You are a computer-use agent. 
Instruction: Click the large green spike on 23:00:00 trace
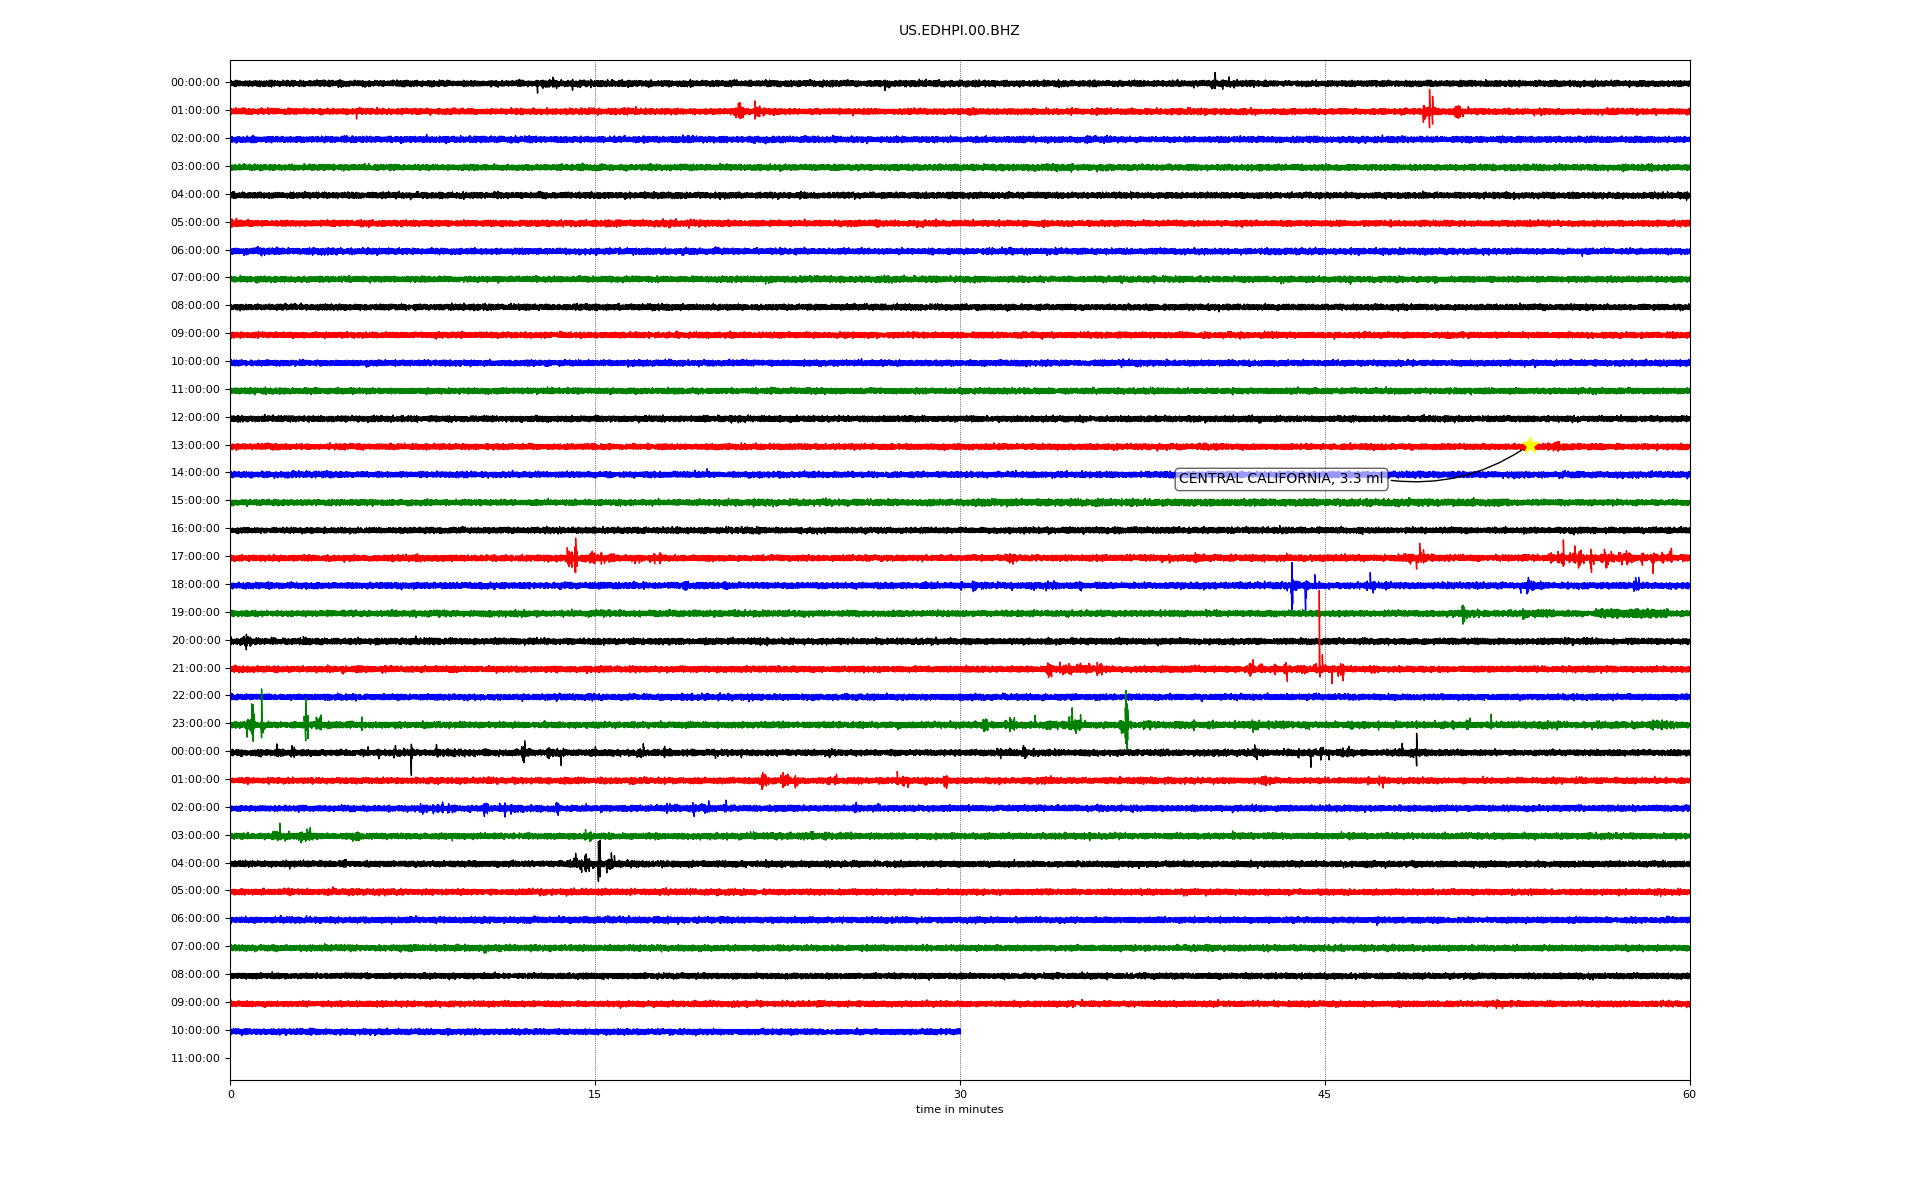coord(1126,720)
